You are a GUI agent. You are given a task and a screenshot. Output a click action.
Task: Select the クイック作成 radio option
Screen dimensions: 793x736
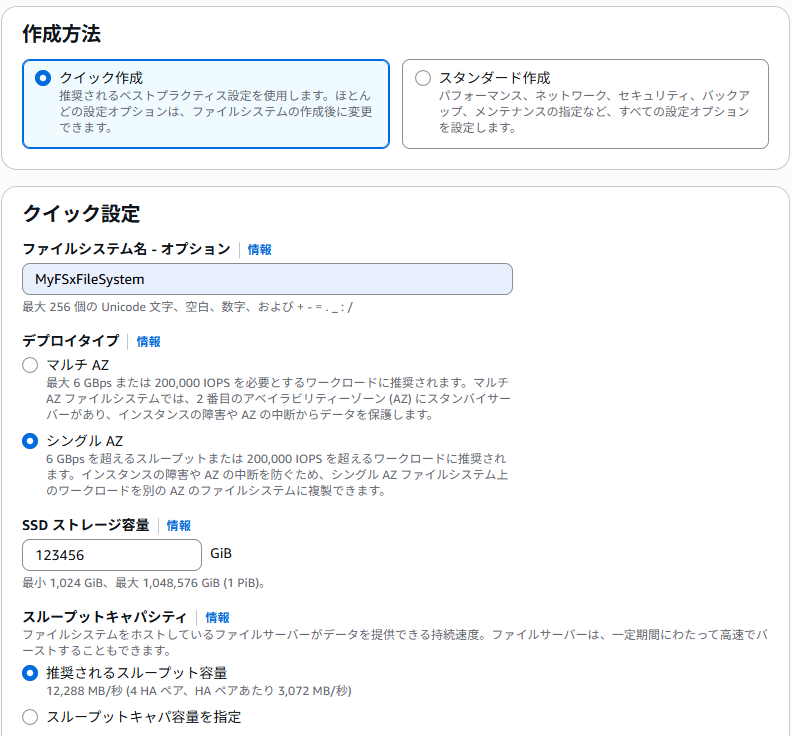(43, 78)
